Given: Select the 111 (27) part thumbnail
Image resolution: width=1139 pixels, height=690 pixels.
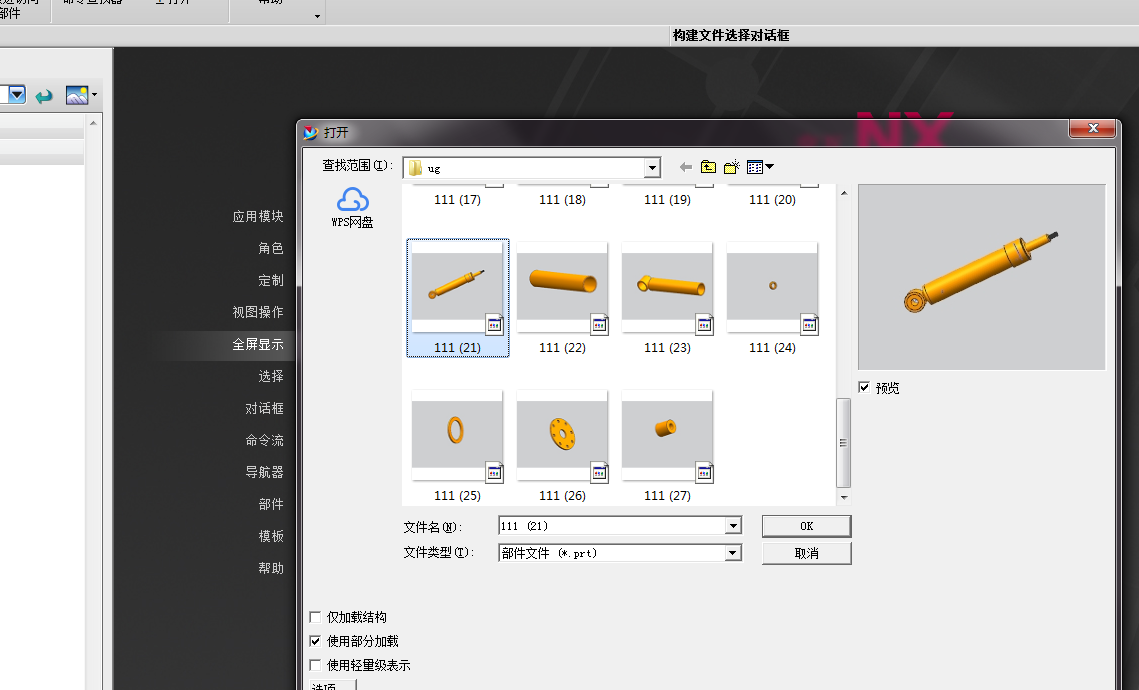Looking at the screenshot, I should (x=668, y=435).
